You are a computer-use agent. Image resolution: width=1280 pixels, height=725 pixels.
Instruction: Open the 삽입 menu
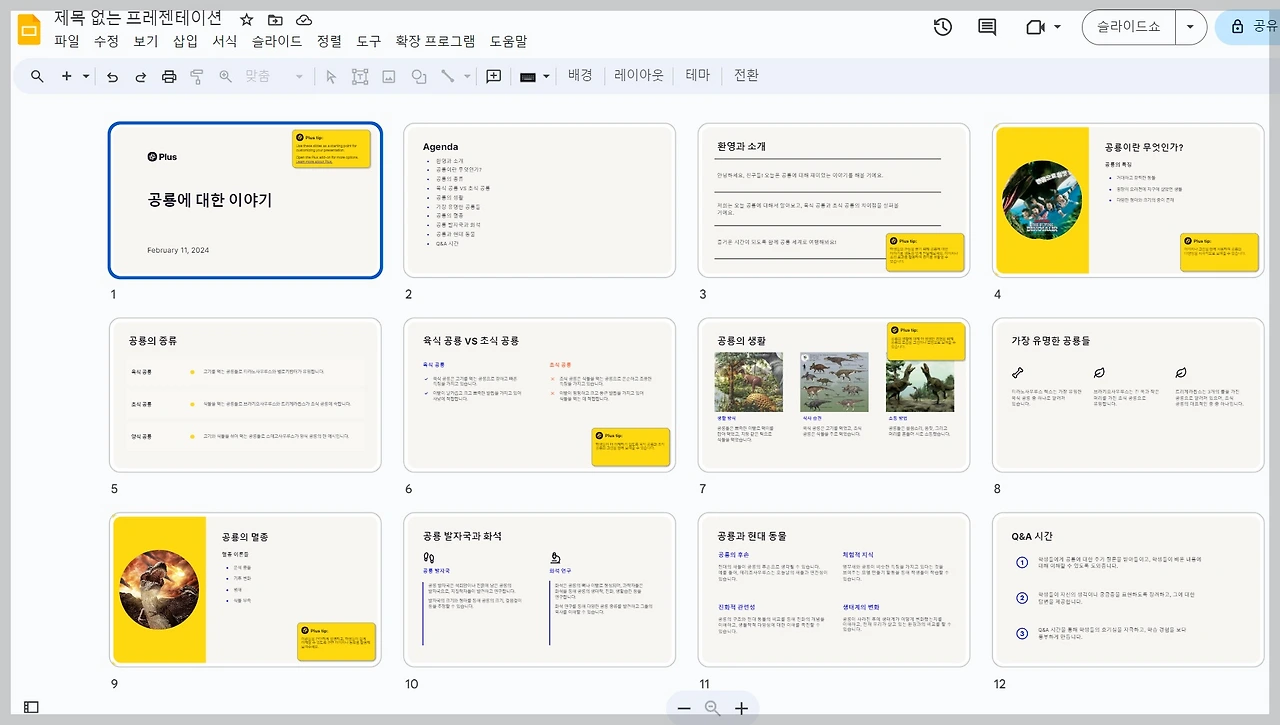[x=185, y=41]
